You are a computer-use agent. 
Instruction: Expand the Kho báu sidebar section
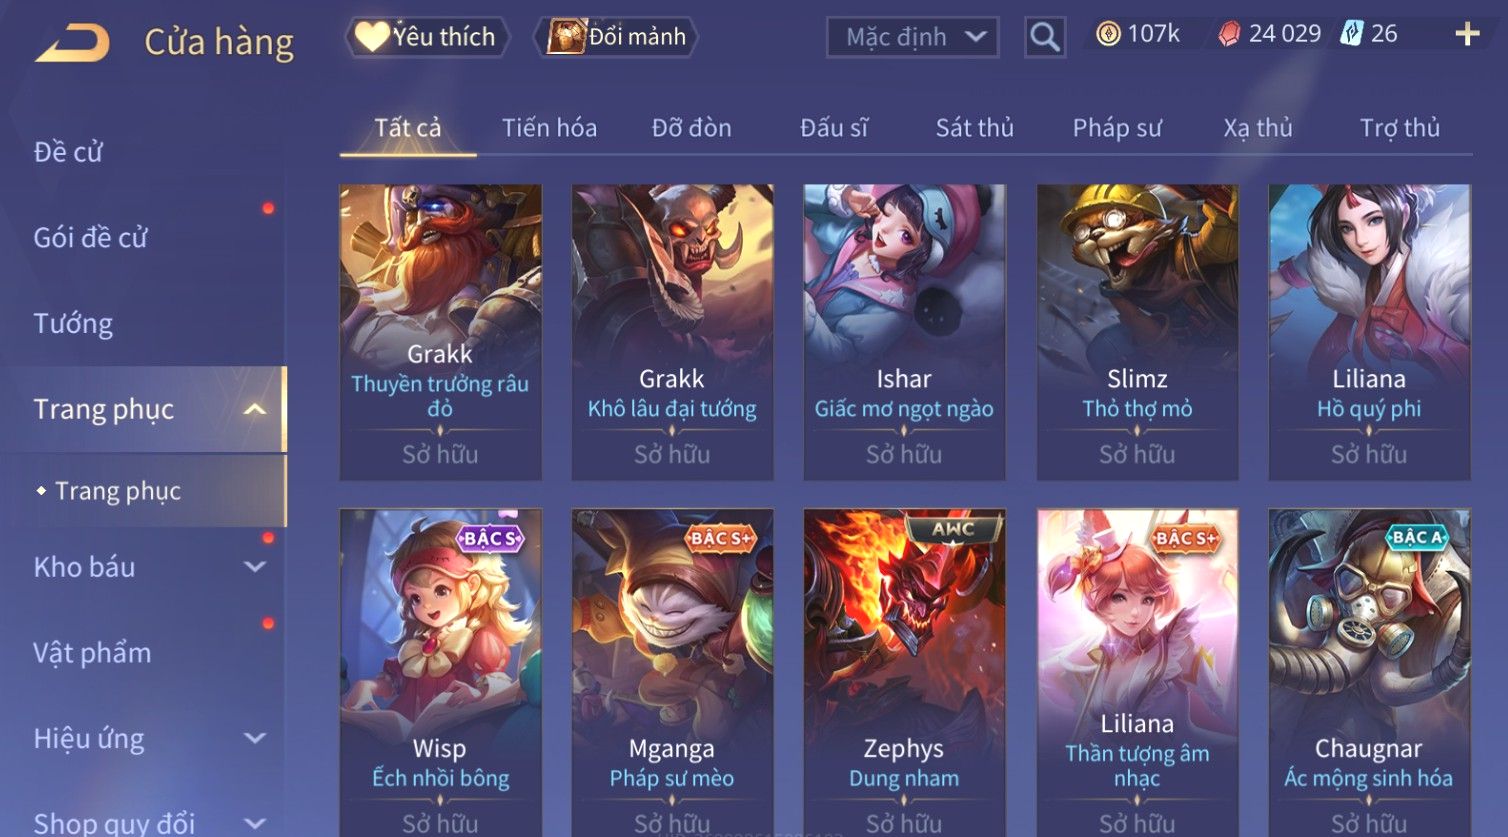[x=255, y=567]
